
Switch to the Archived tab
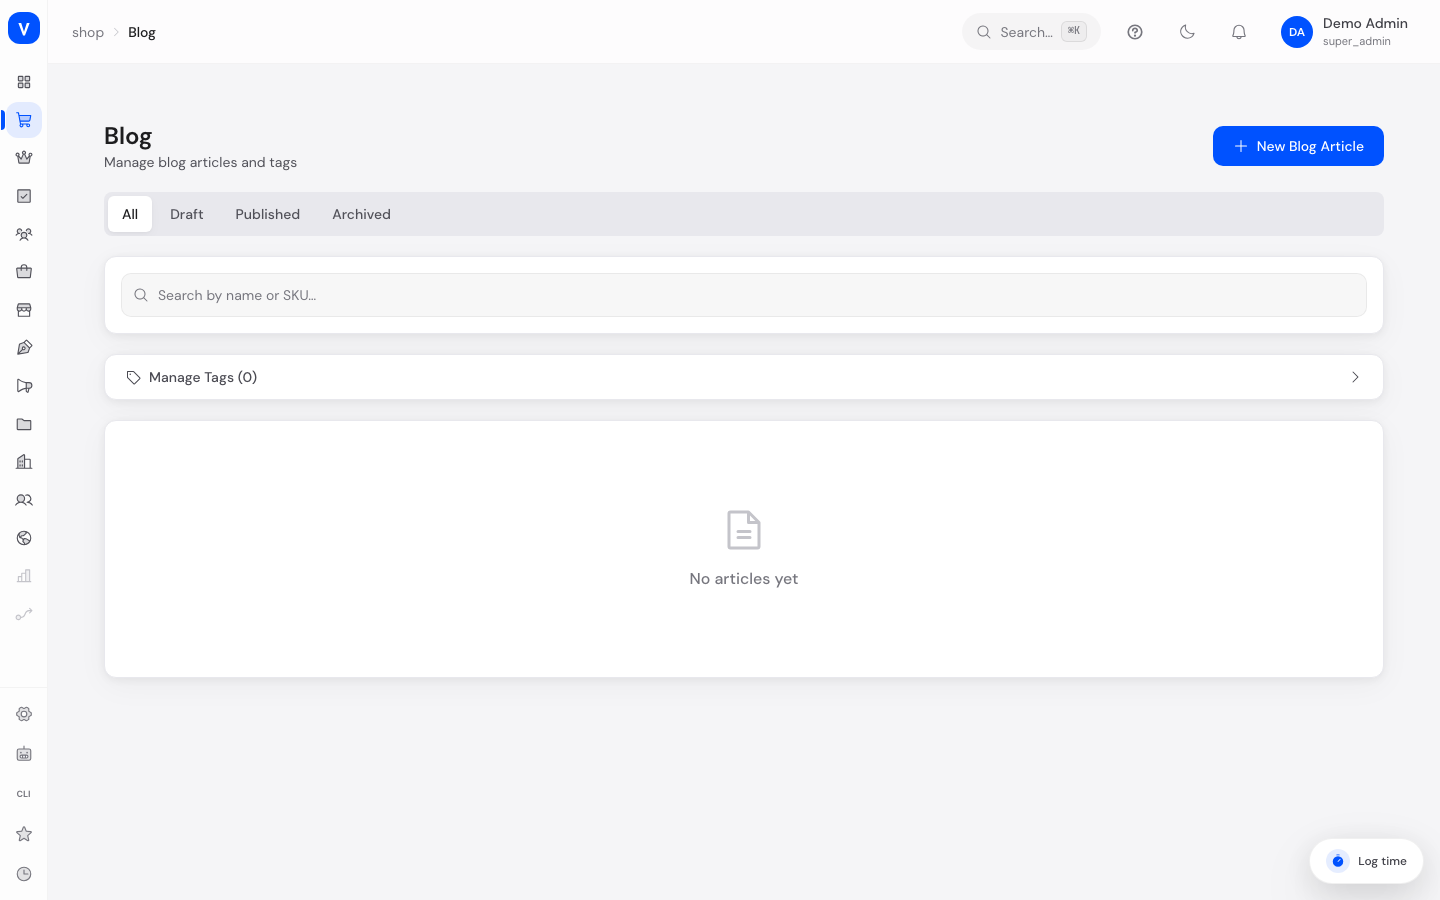pyautogui.click(x=362, y=214)
